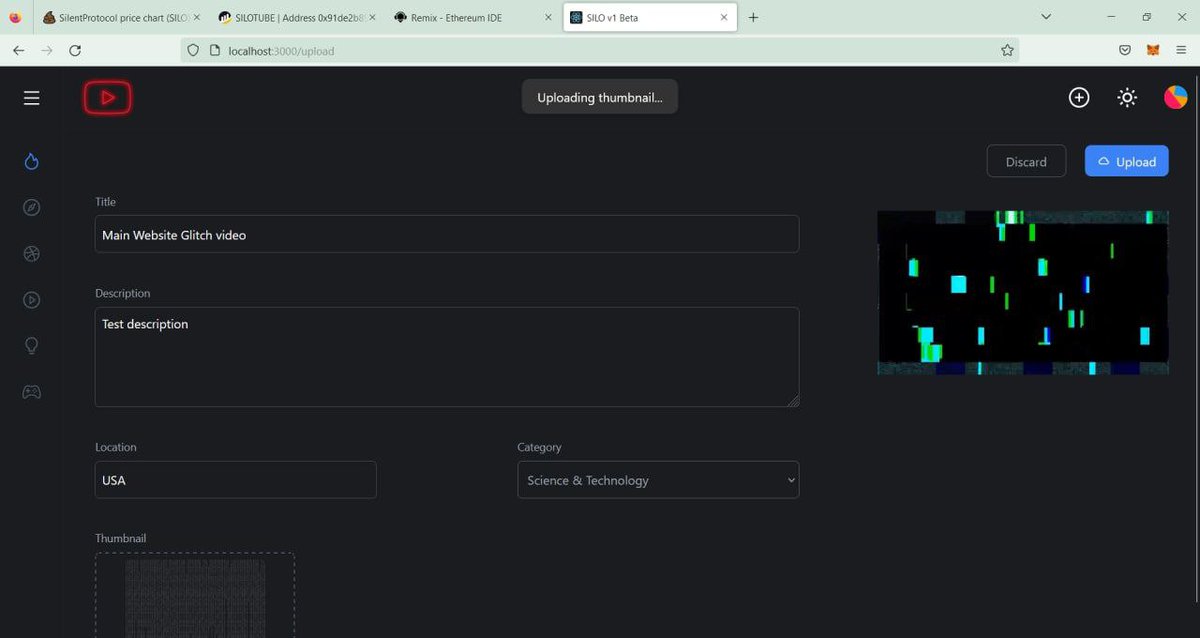Click the blue Upload button
The width and height of the screenshot is (1200, 638).
pyautogui.click(x=1127, y=161)
